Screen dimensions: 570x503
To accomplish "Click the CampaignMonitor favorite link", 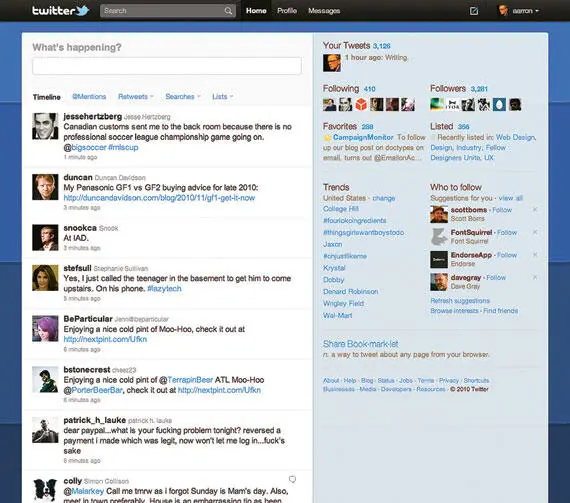I will 363,137.
